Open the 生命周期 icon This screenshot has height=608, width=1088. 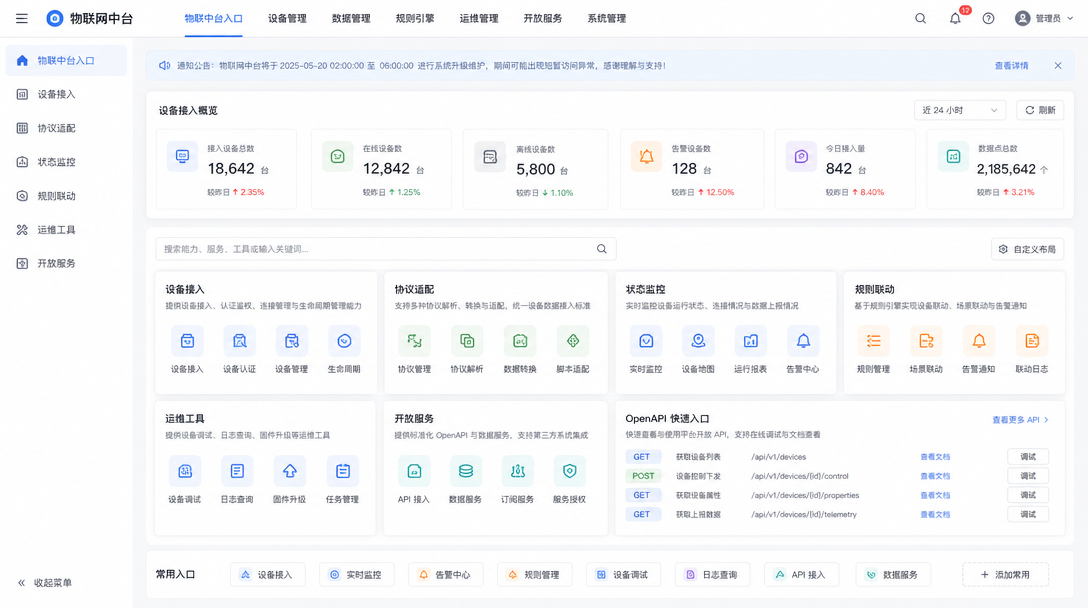pyautogui.click(x=344, y=341)
